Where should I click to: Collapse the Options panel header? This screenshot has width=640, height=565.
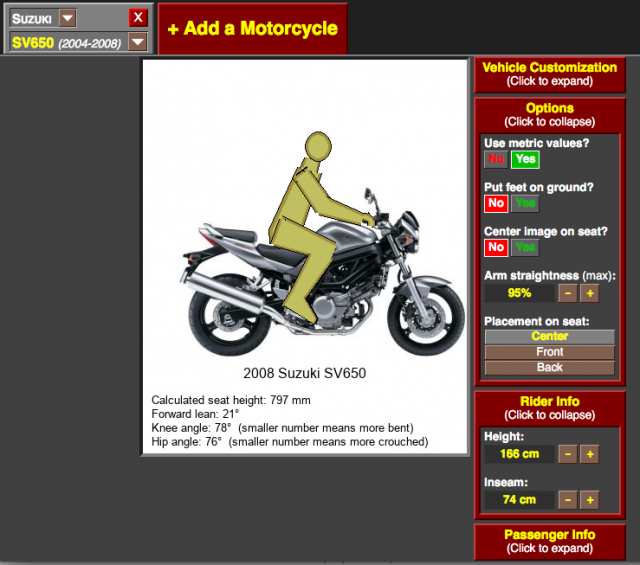click(x=549, y=114)
